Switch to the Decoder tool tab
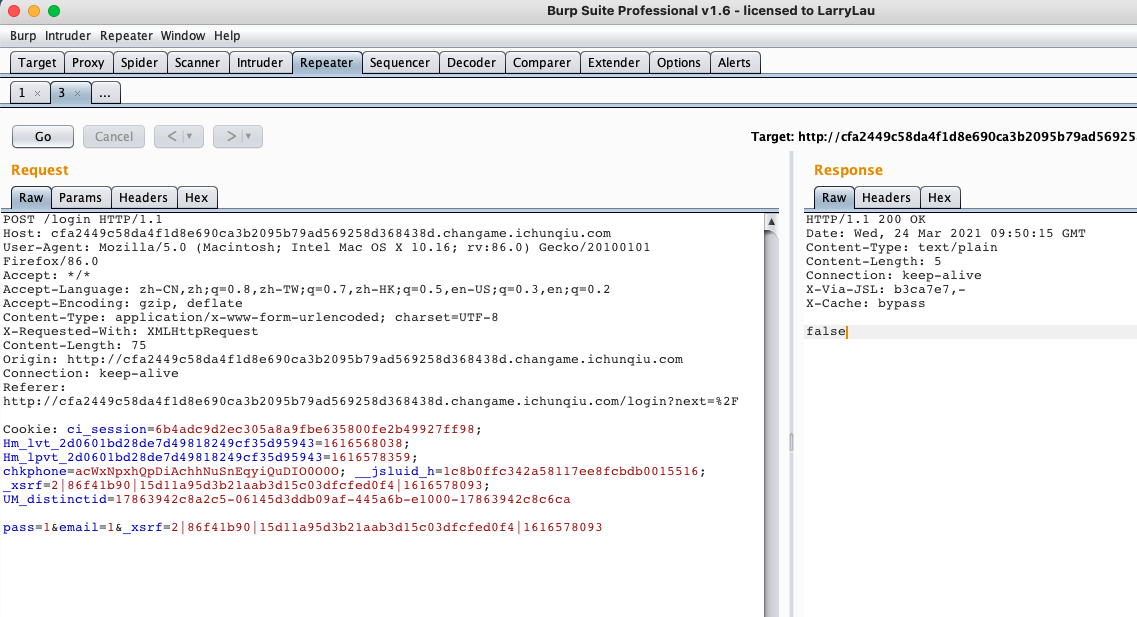 tap(471, 62)
